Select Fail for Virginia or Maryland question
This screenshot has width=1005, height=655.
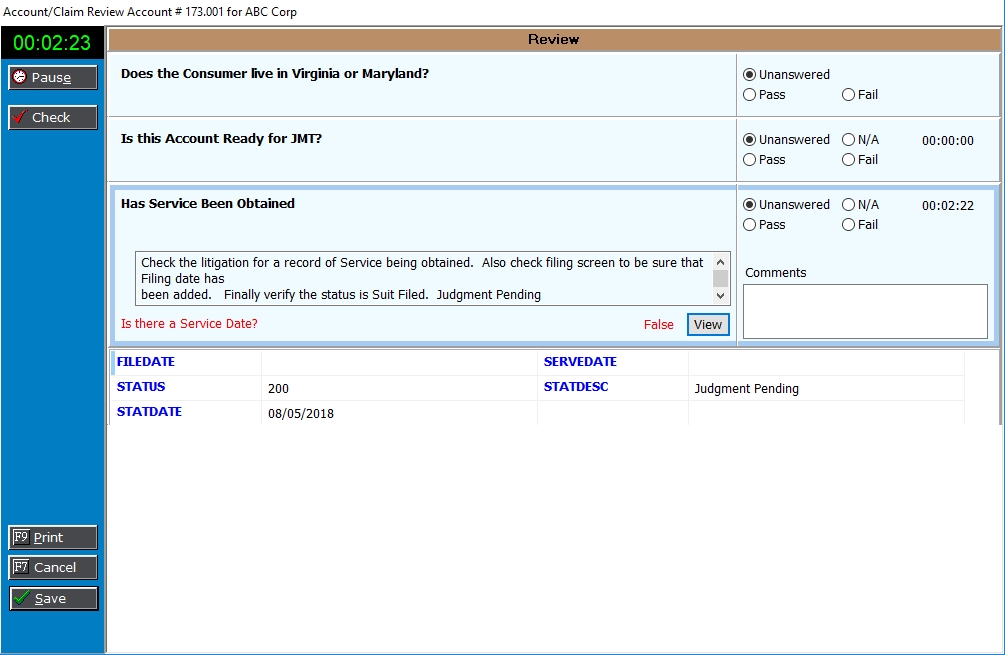pos(849,95)
